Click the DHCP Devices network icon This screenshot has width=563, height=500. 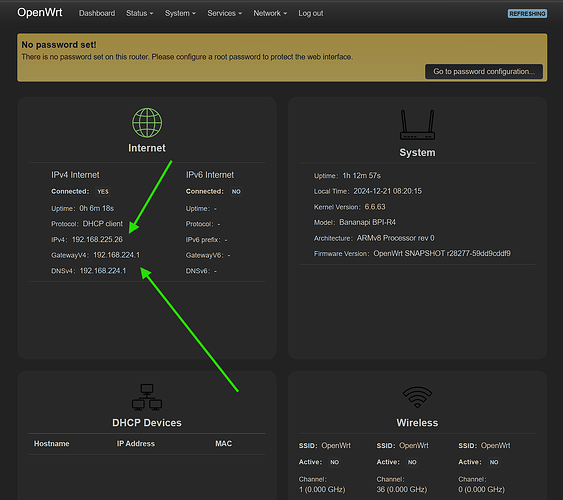pos(147,397)
